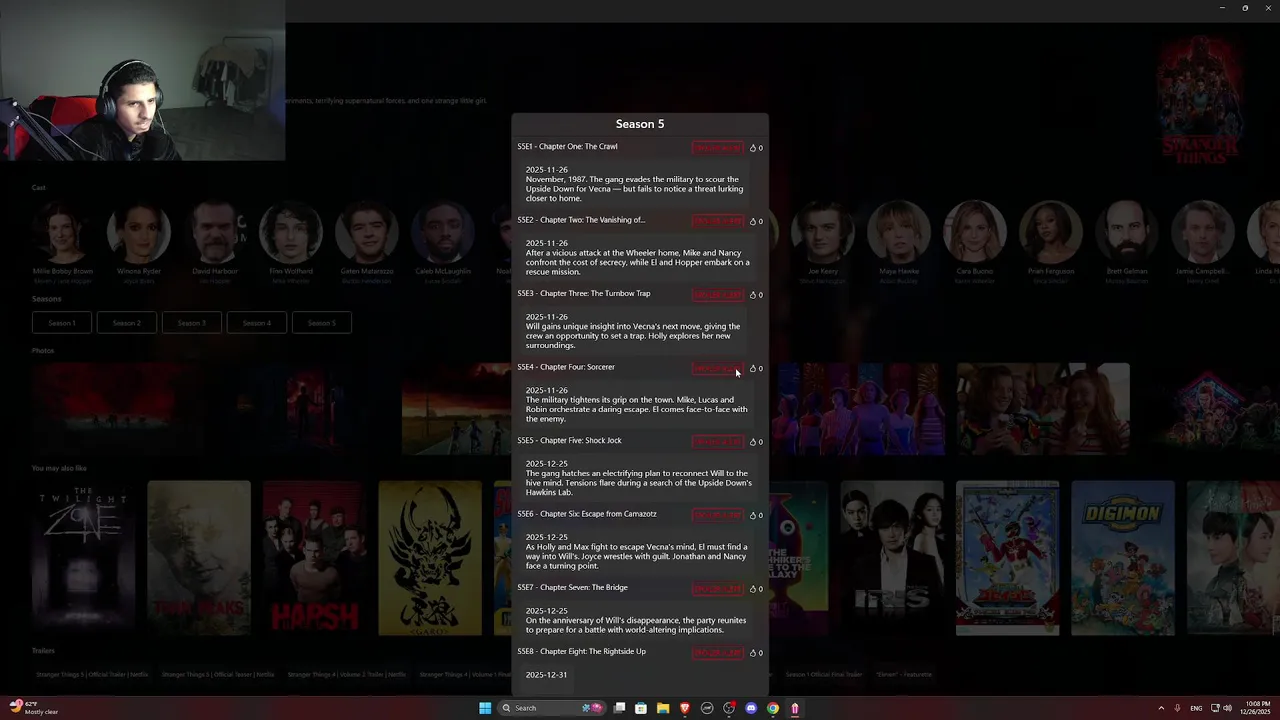1280x720 pixels.
Task: Select the Season 4 button
Action: (257, 323)
